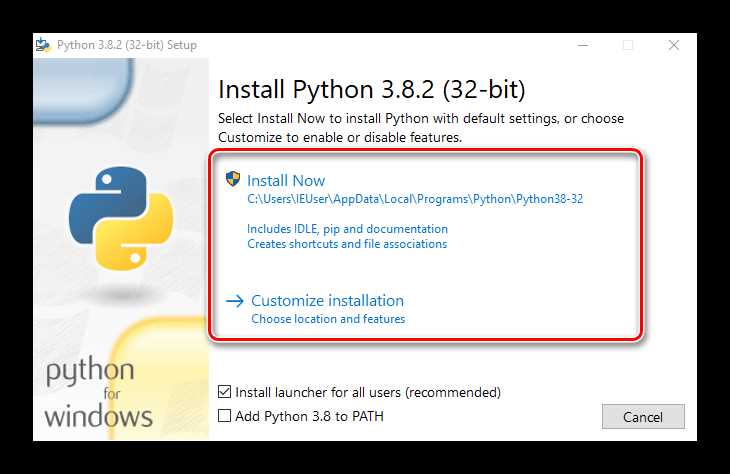Click the Python installer icon in title bar
Screen dimensions: 730x474
pos(43,45)
